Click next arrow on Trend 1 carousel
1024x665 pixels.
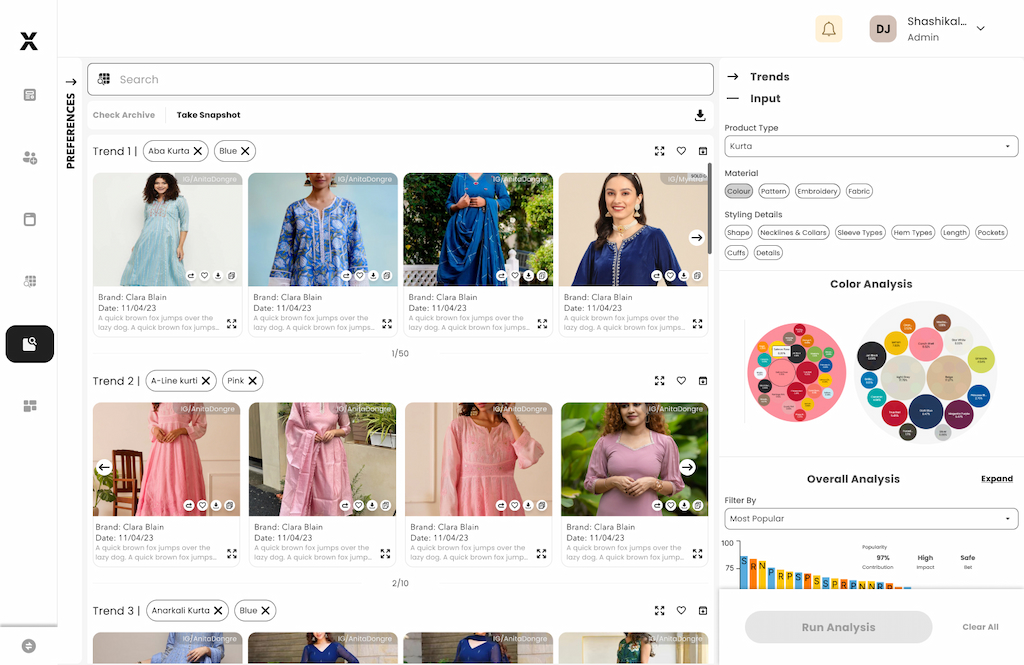[696, 238]
